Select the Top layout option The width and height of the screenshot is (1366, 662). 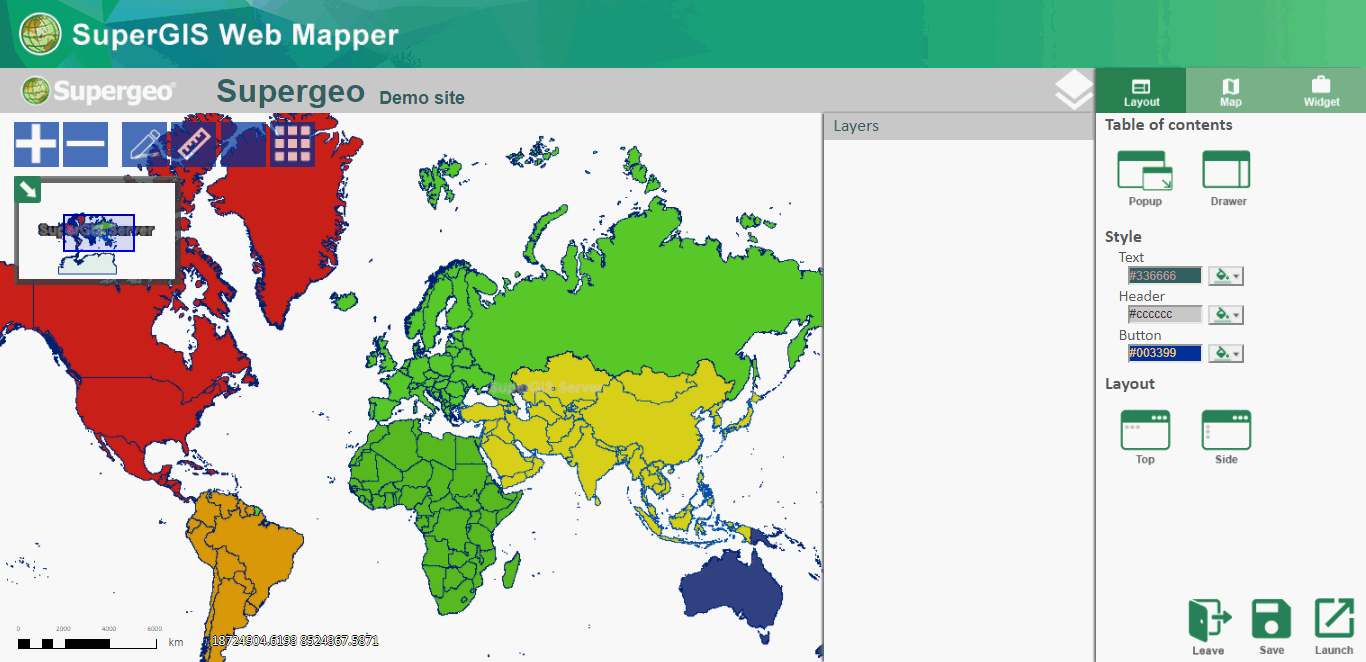pyautogui.click(x=1145, y=437)
